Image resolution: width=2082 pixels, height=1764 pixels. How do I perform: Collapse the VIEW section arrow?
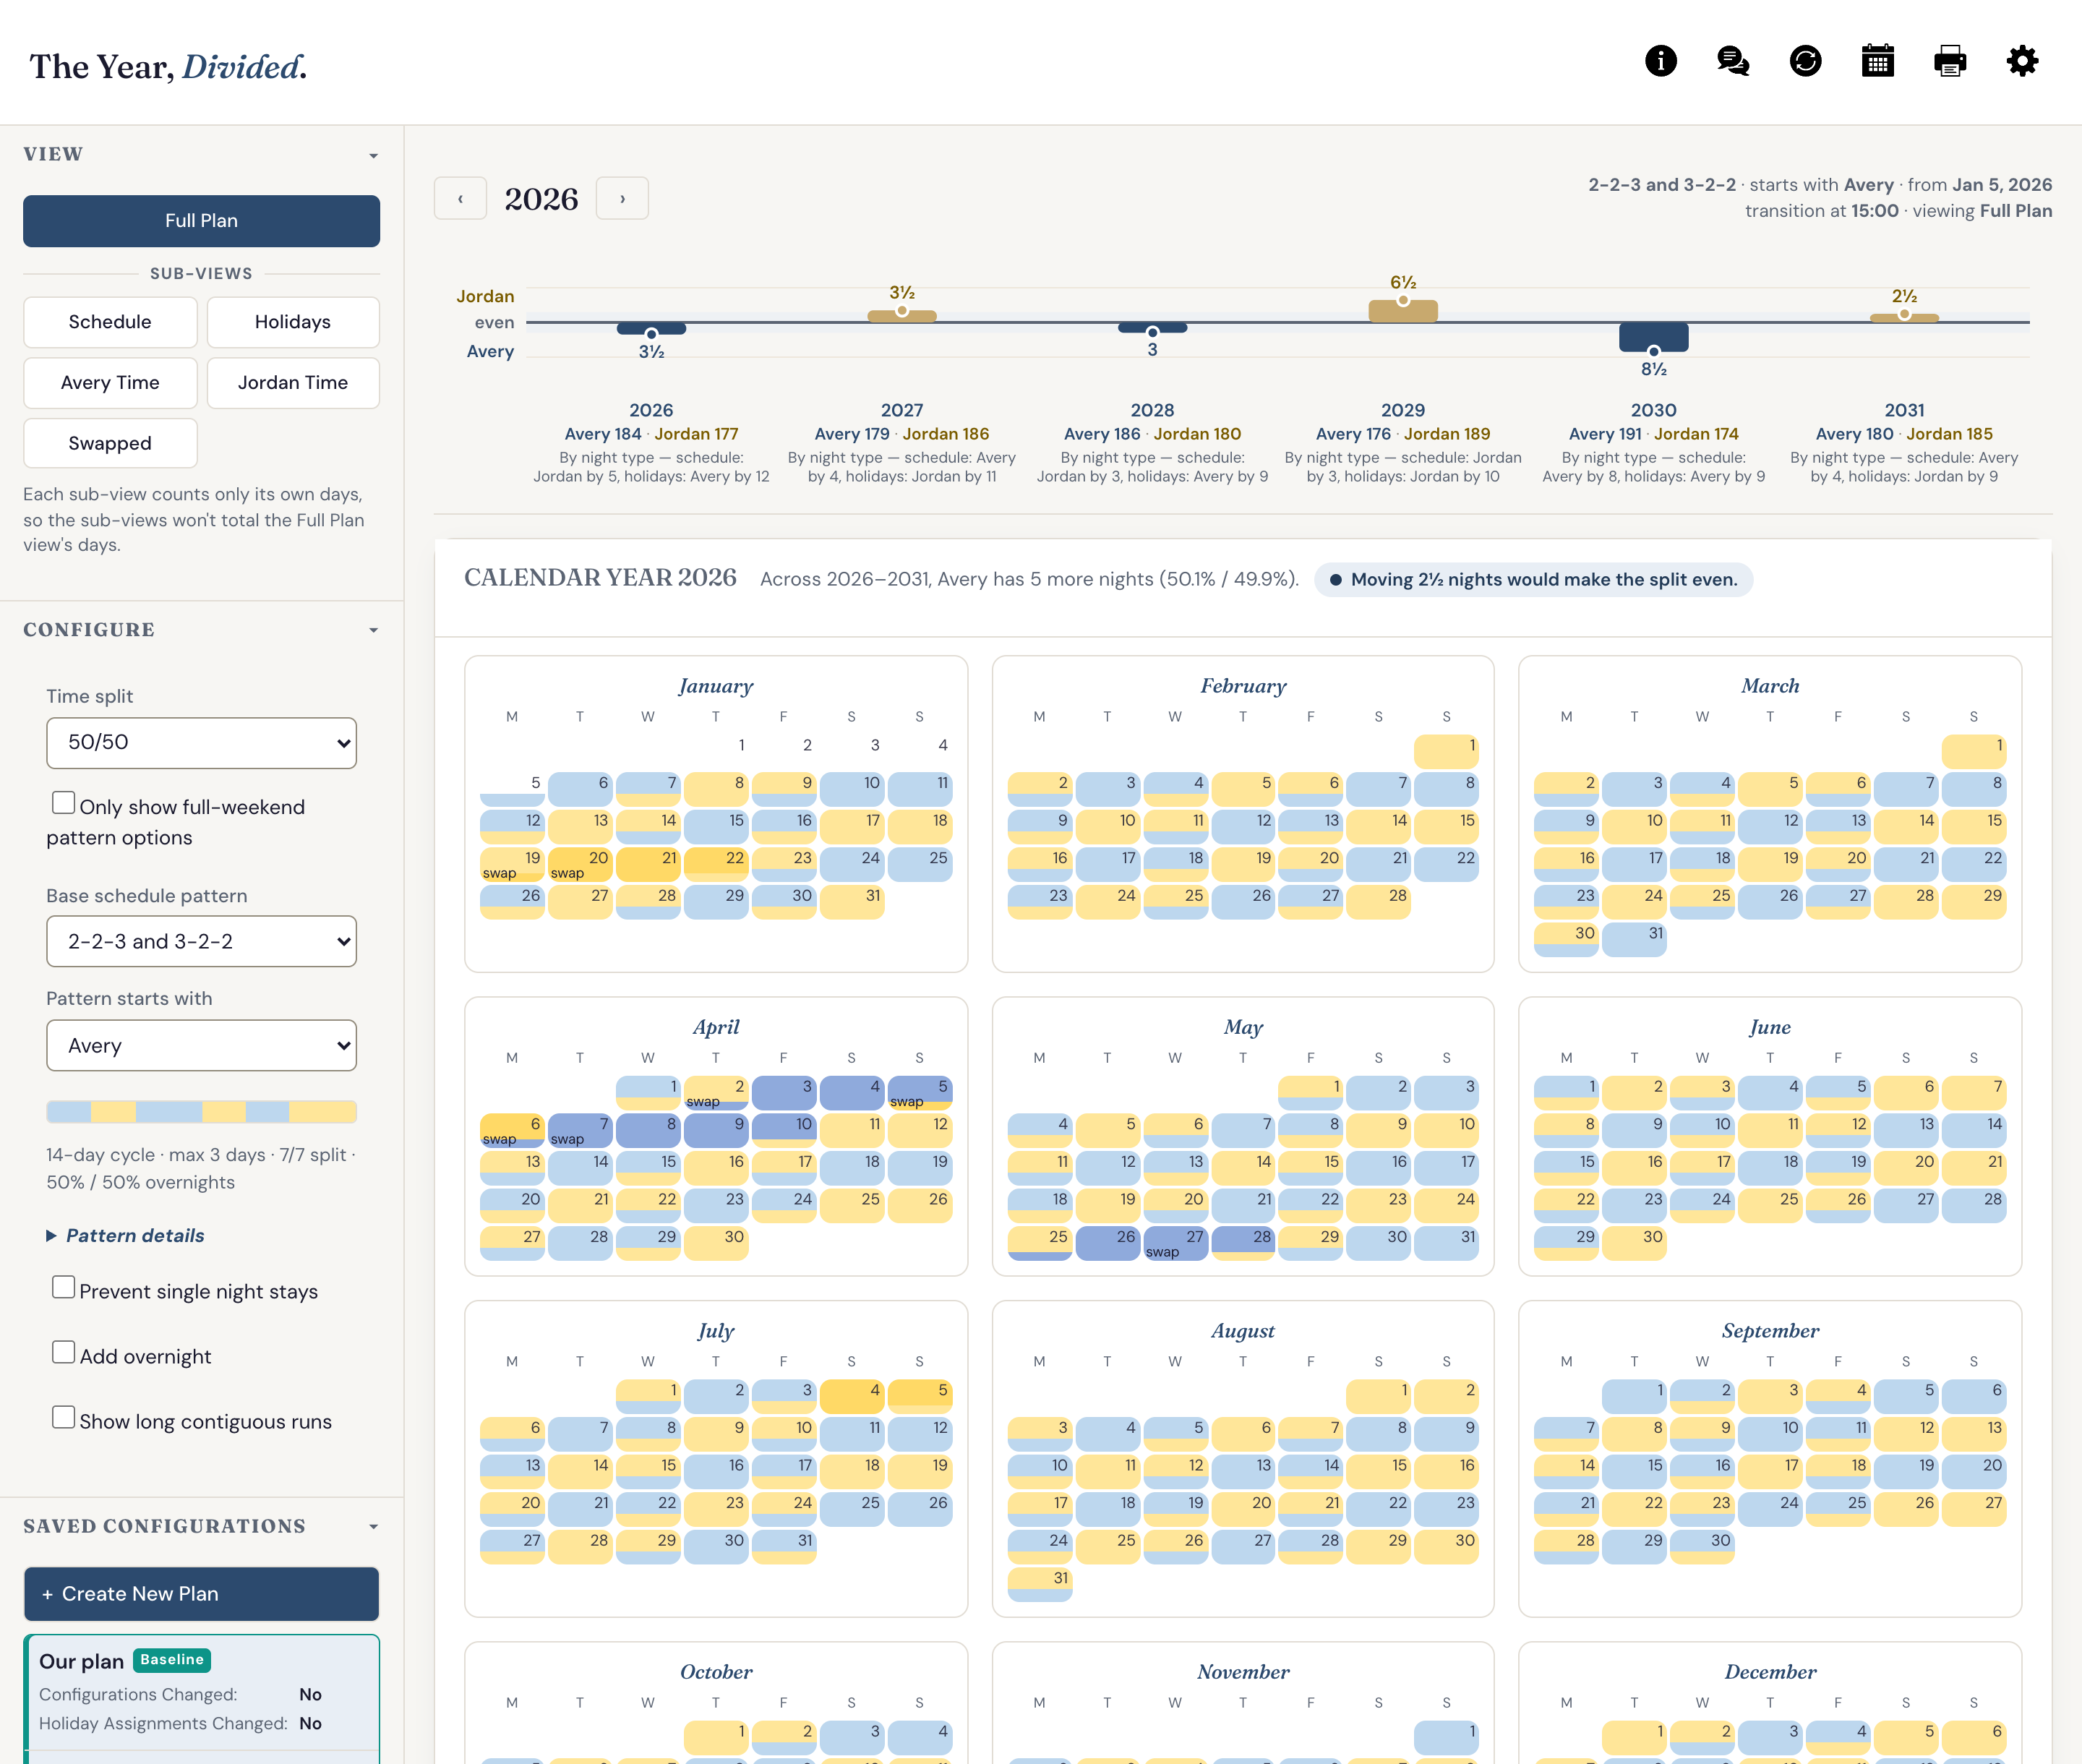point(373,156)
